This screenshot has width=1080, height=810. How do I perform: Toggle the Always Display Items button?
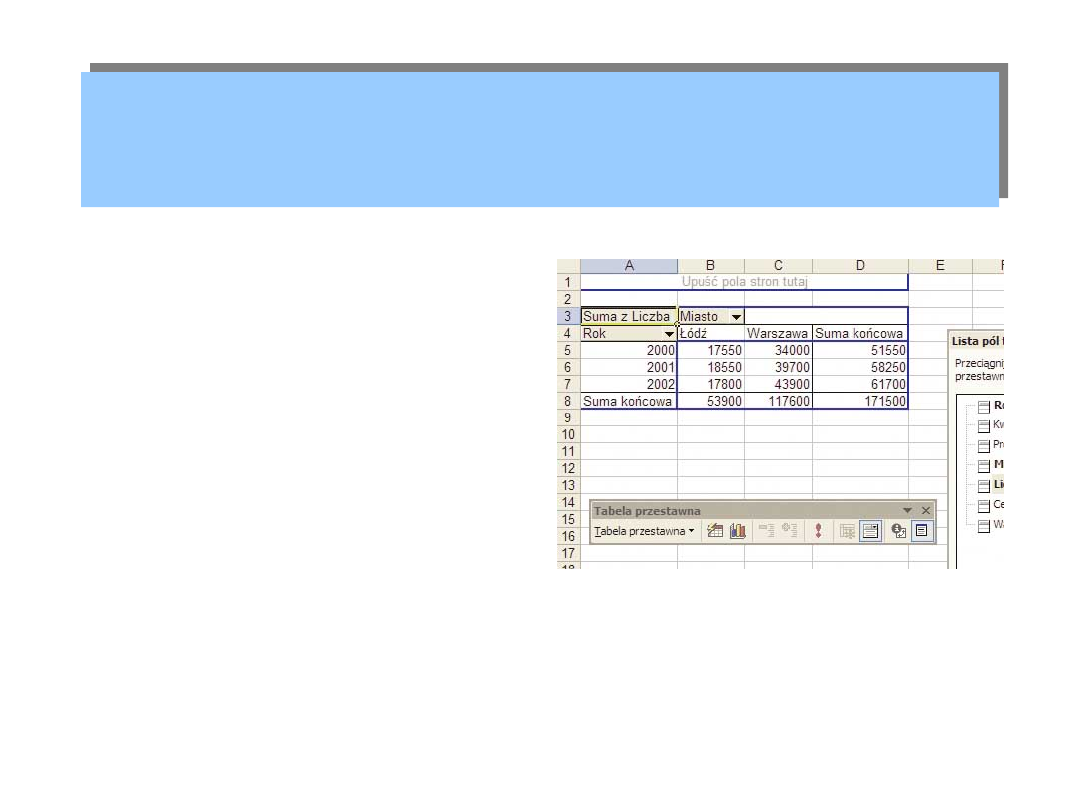tap(870, 531)
